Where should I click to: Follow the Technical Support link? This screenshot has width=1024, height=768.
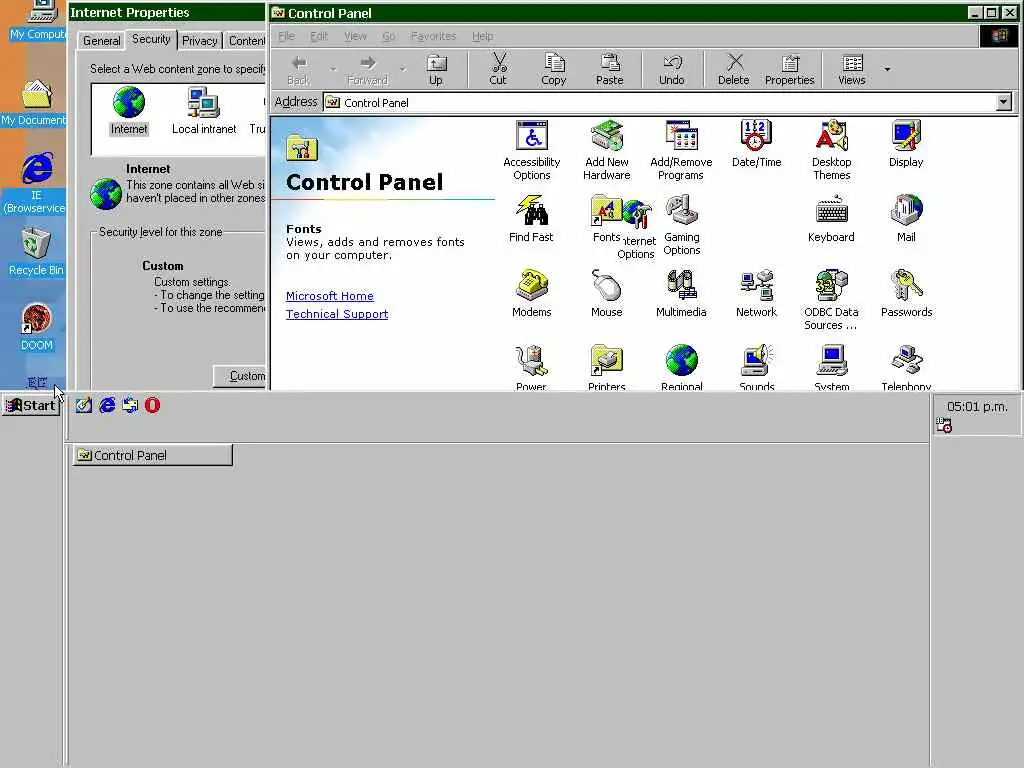(337, 314)
